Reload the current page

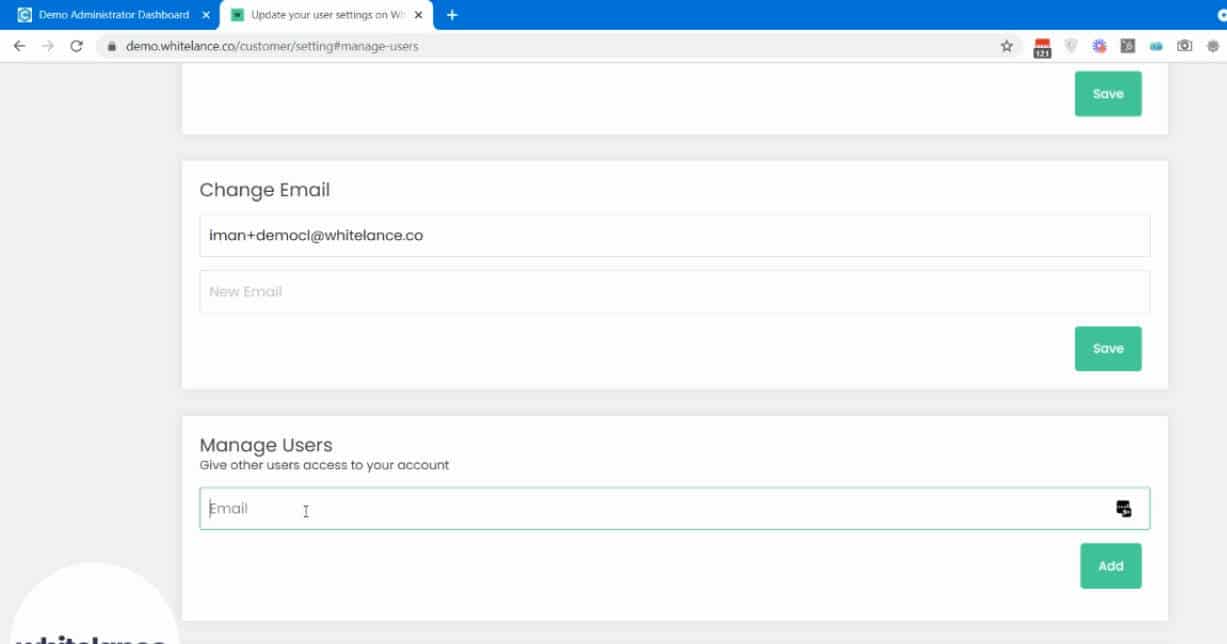pyautogui.click(x=76, y=46)
